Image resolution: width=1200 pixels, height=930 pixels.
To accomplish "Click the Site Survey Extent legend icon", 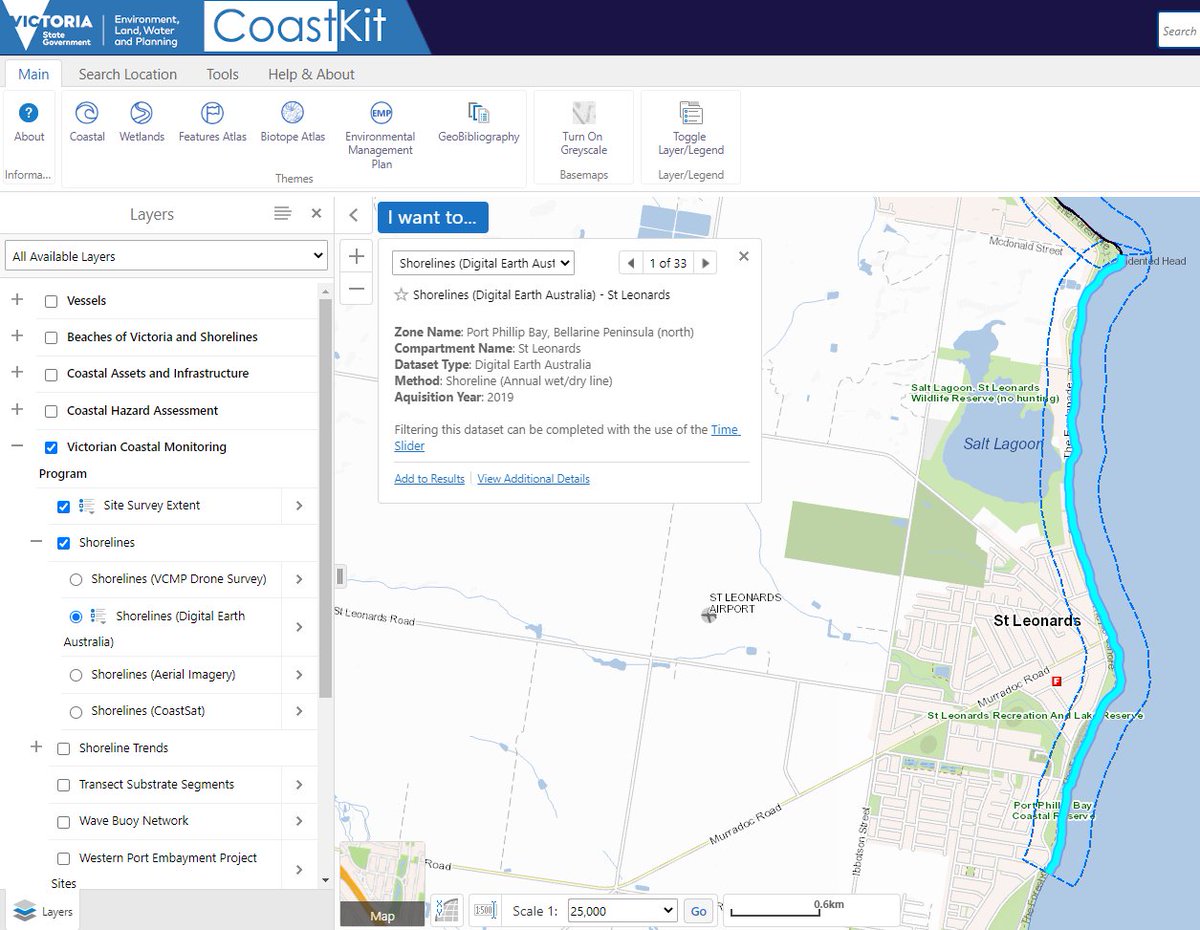I will pyautogui.click(x=87, y=506).
